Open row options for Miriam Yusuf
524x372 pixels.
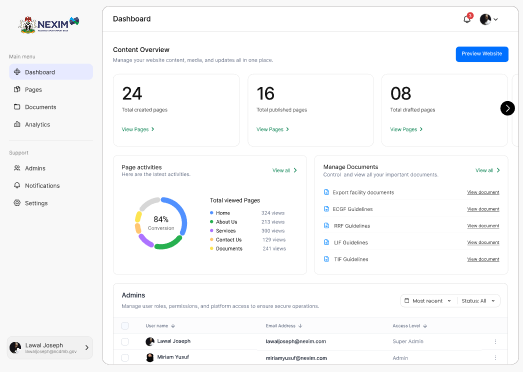click(495, 357)
